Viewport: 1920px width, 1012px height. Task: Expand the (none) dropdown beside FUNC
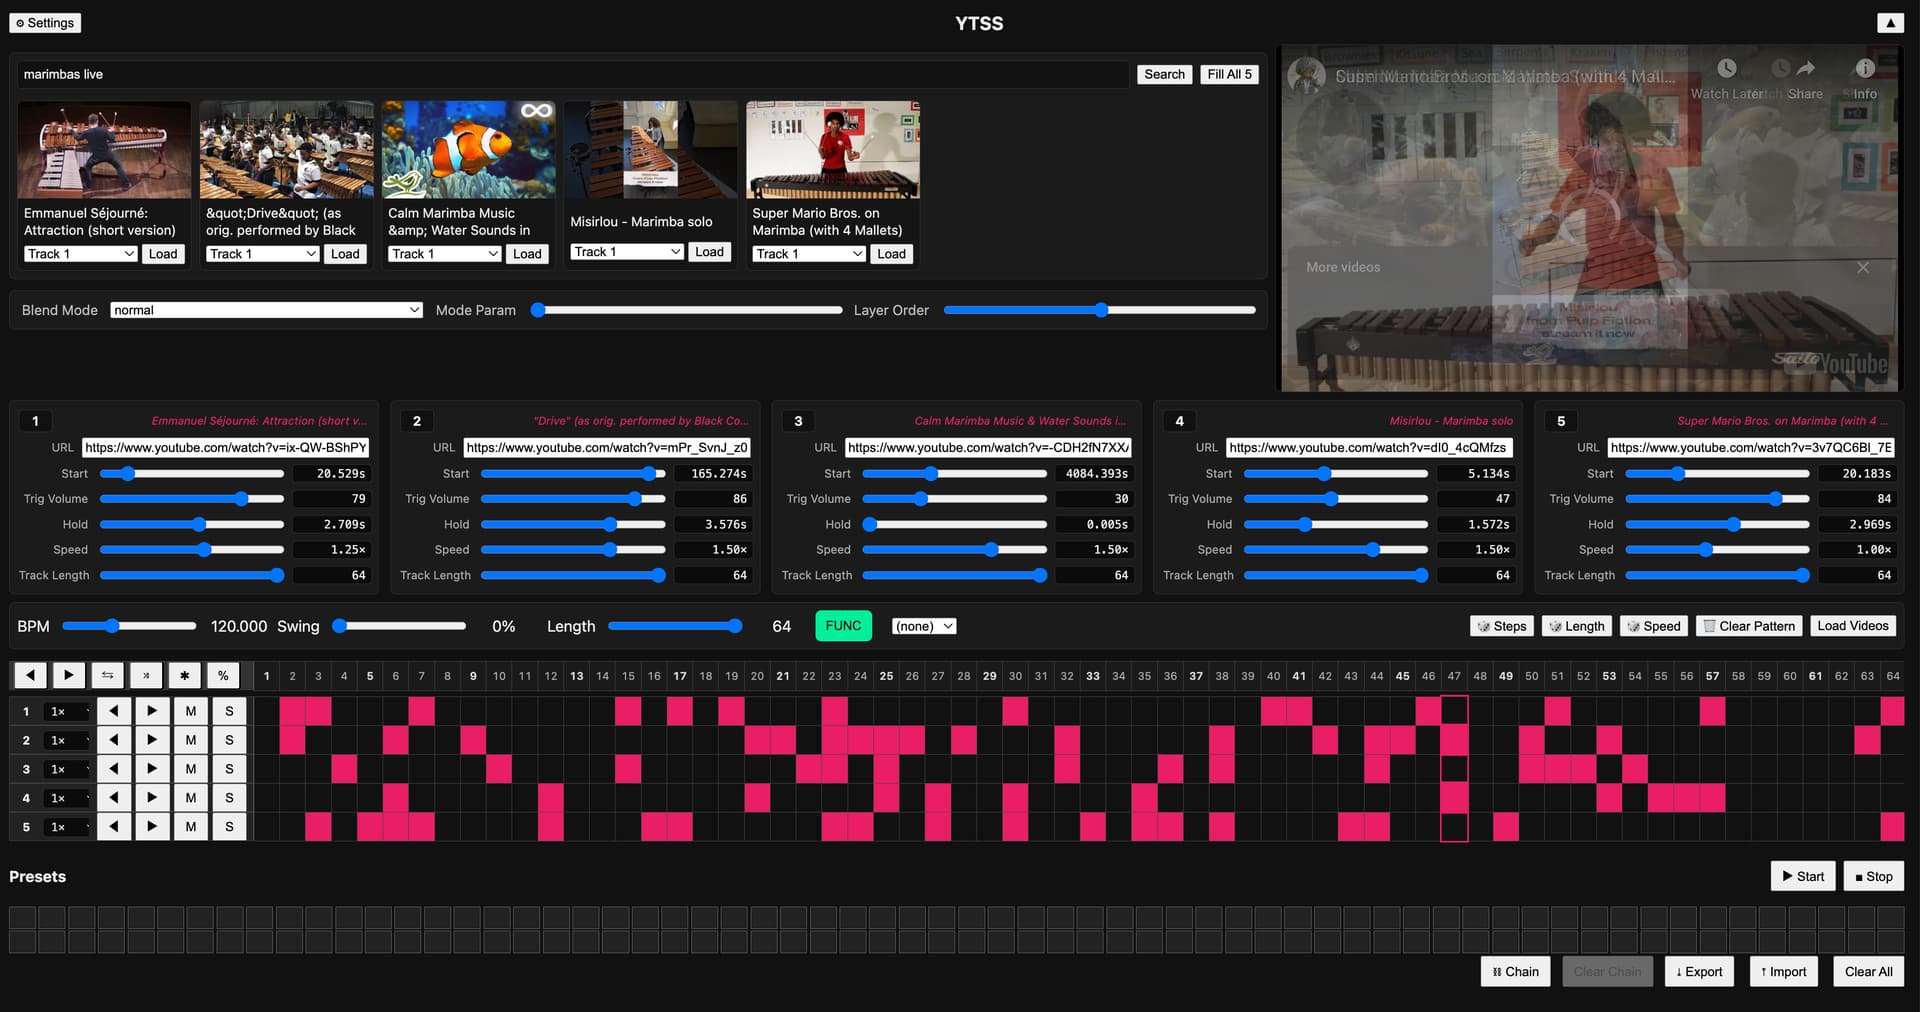[x=923, y=626]
